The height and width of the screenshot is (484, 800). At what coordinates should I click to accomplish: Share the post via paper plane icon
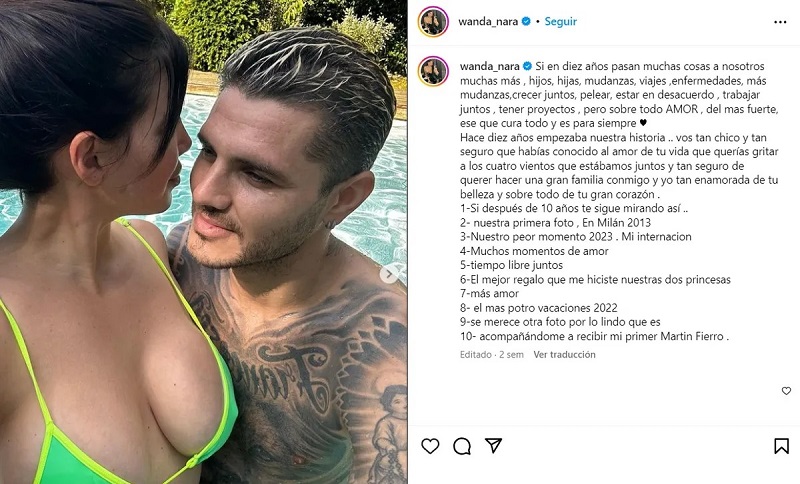coord(493,445)
